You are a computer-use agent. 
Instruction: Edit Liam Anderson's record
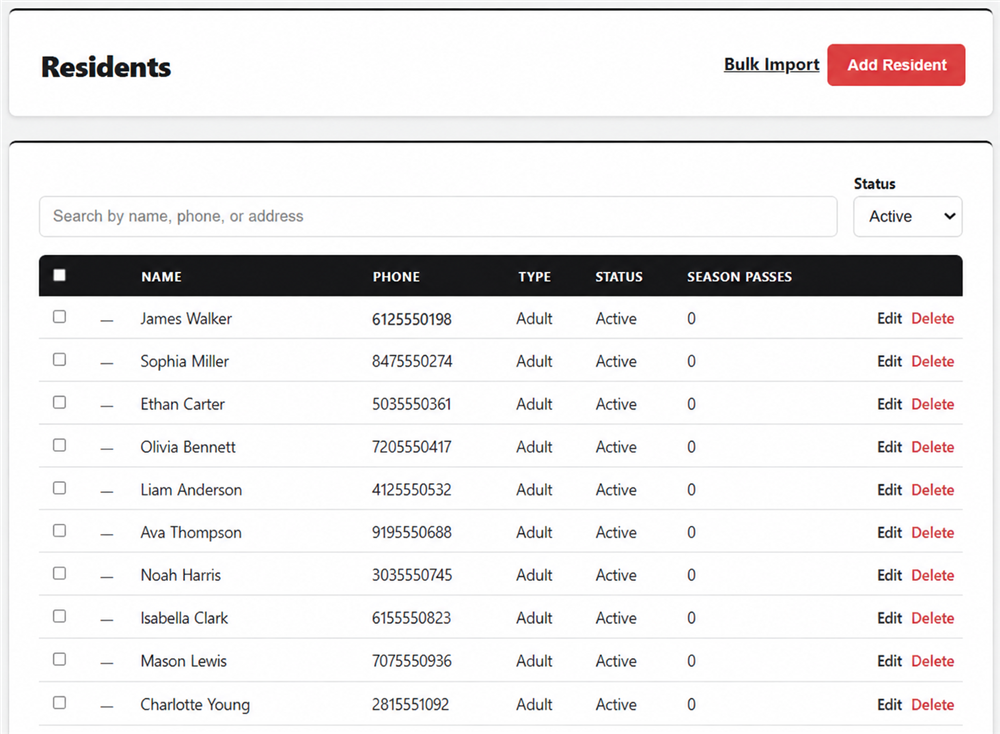pos(889,489)
